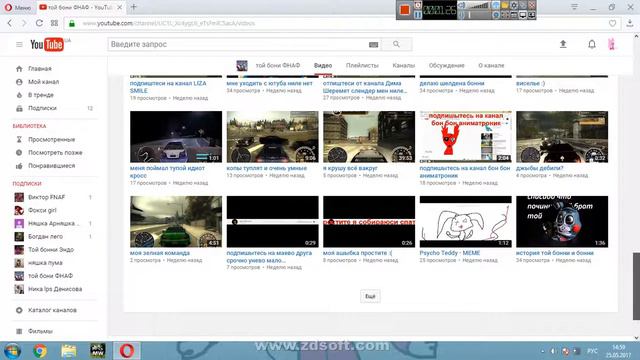Open the account avatar menu

(611, 44)
